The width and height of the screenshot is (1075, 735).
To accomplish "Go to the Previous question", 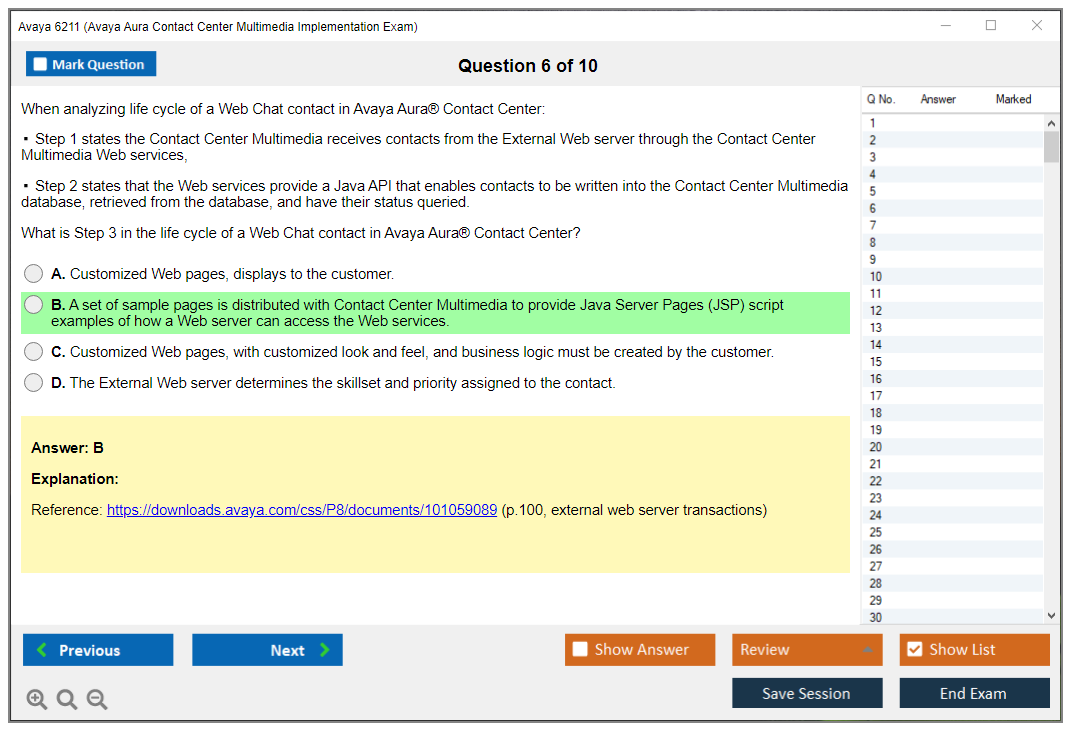I will click(98, 650).
